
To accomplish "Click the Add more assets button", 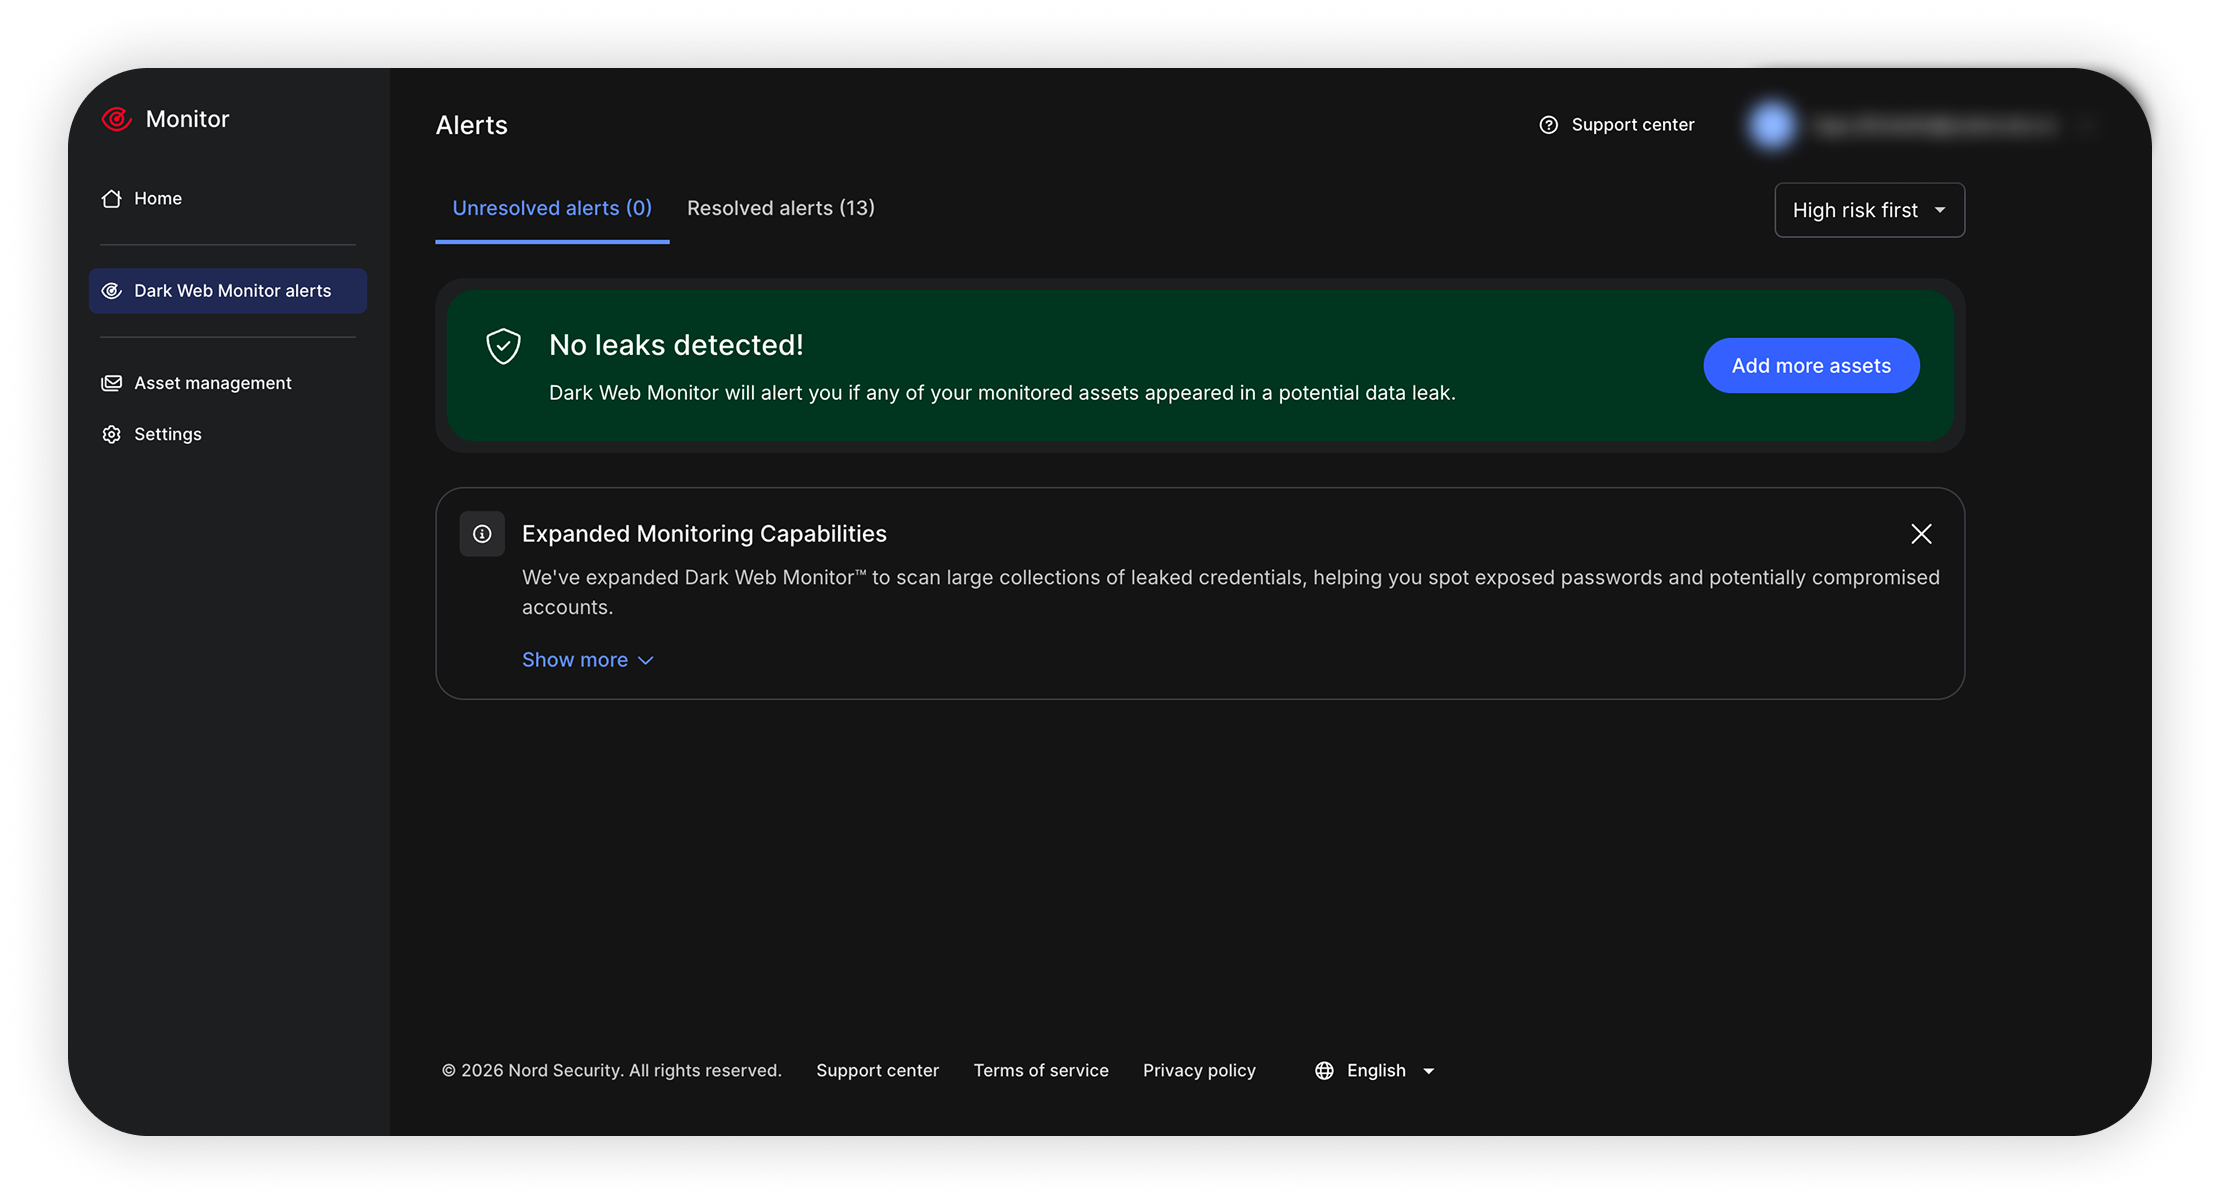I will (x=1811, y=366).
